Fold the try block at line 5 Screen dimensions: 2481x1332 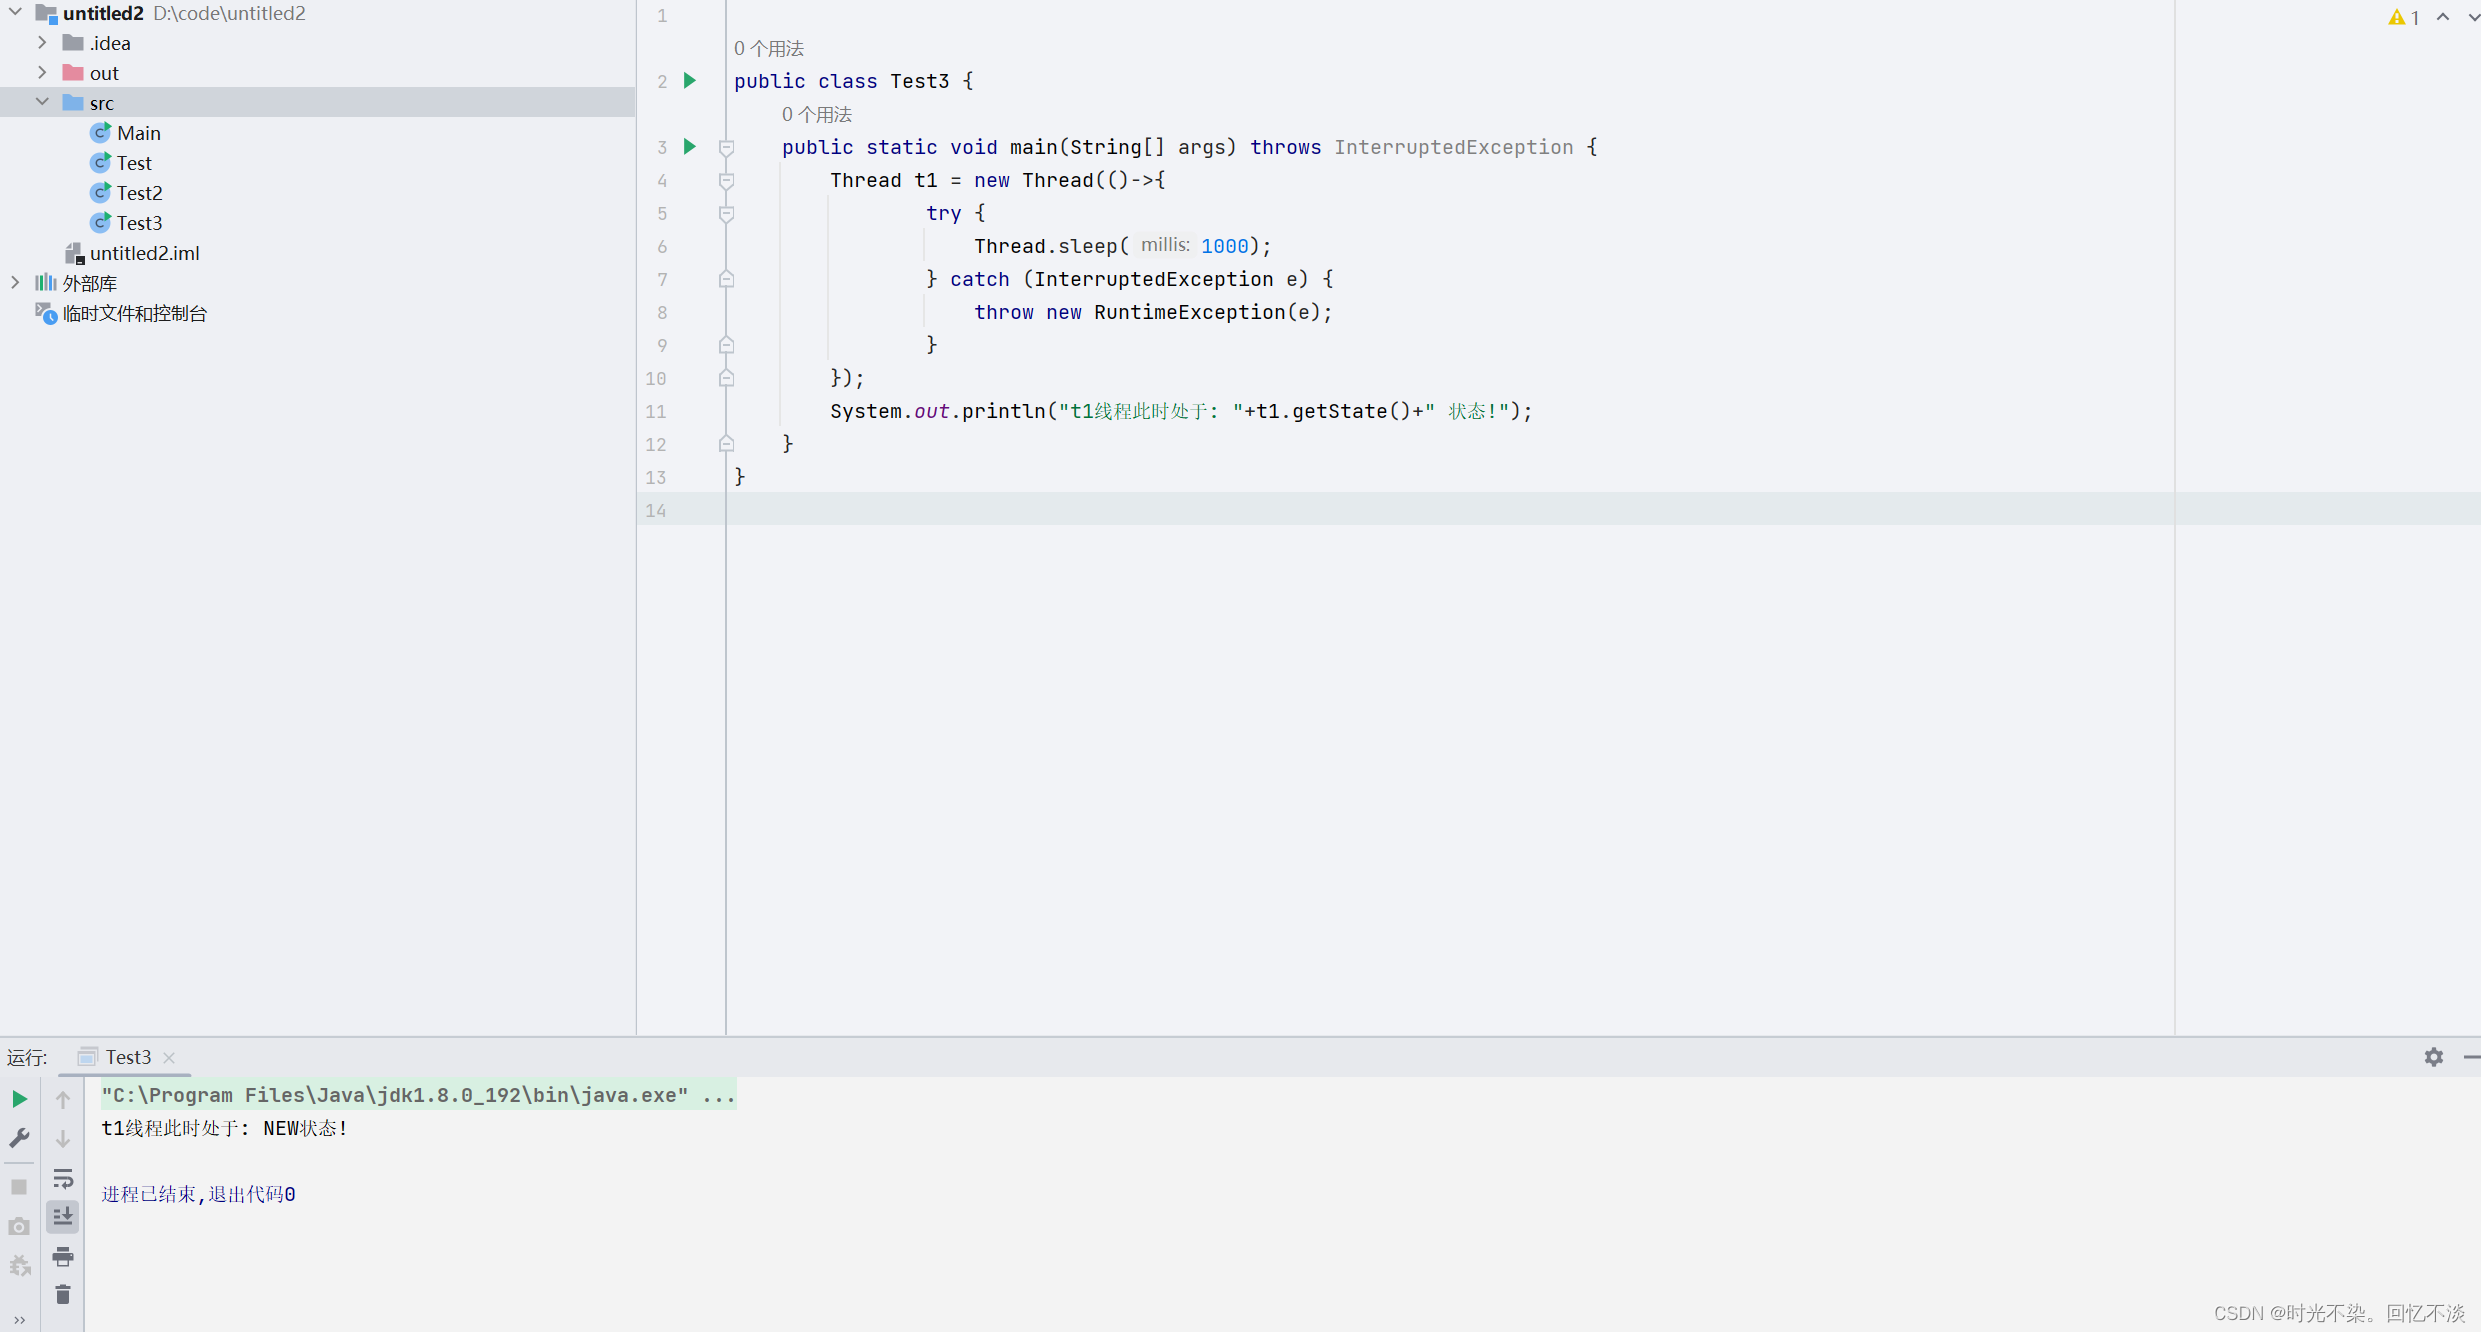click(727, 214)
